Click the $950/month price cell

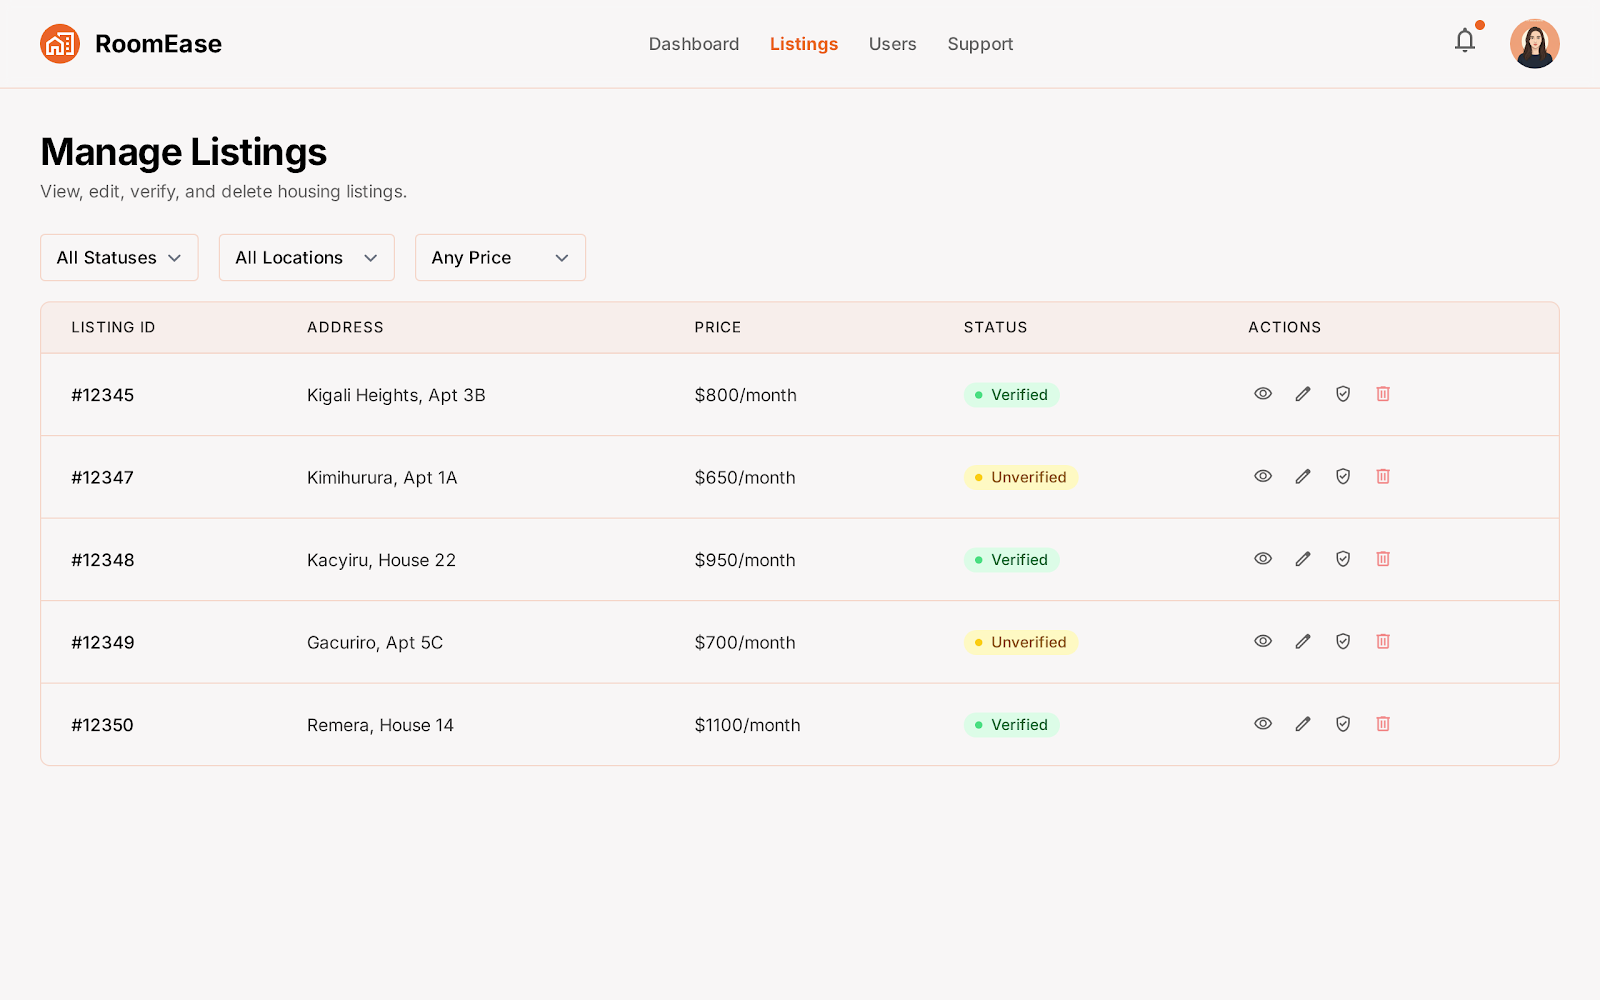coord(745,560)
